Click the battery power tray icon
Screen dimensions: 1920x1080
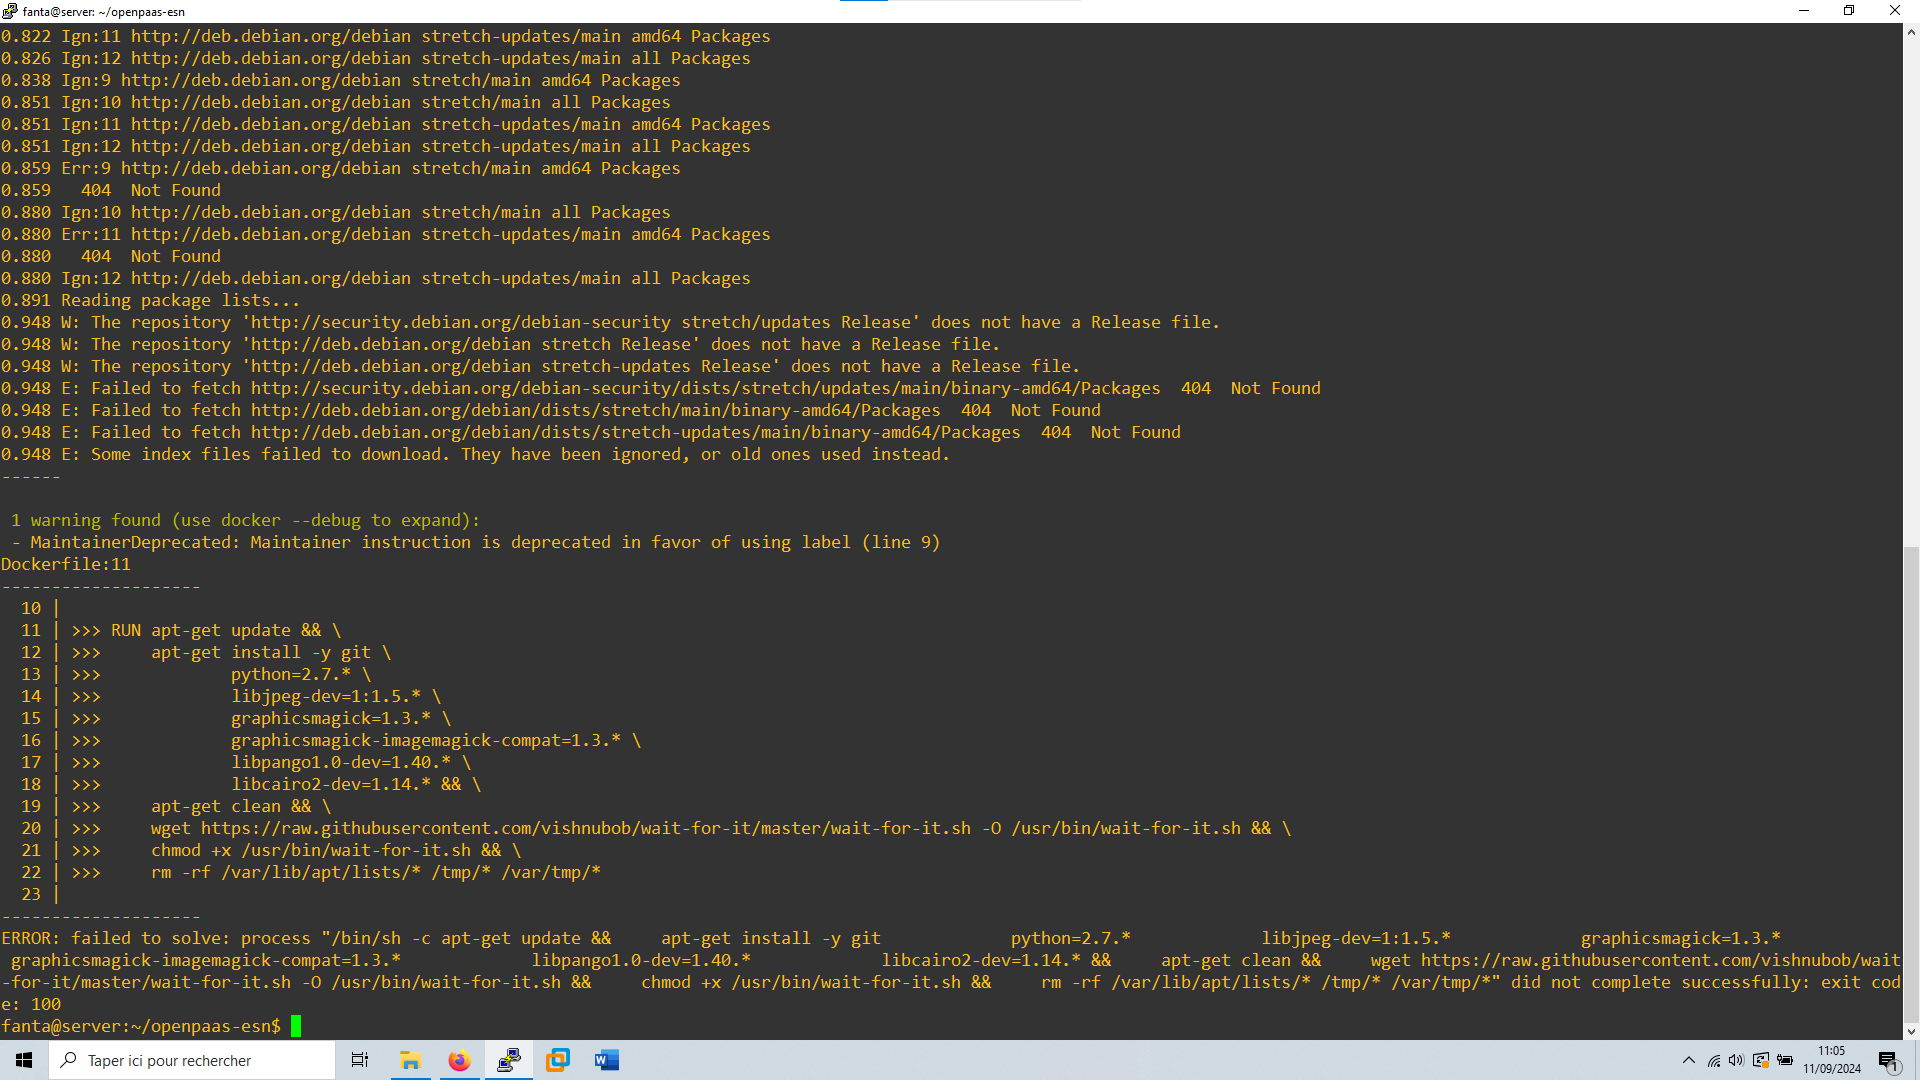click(1785, 1060)
